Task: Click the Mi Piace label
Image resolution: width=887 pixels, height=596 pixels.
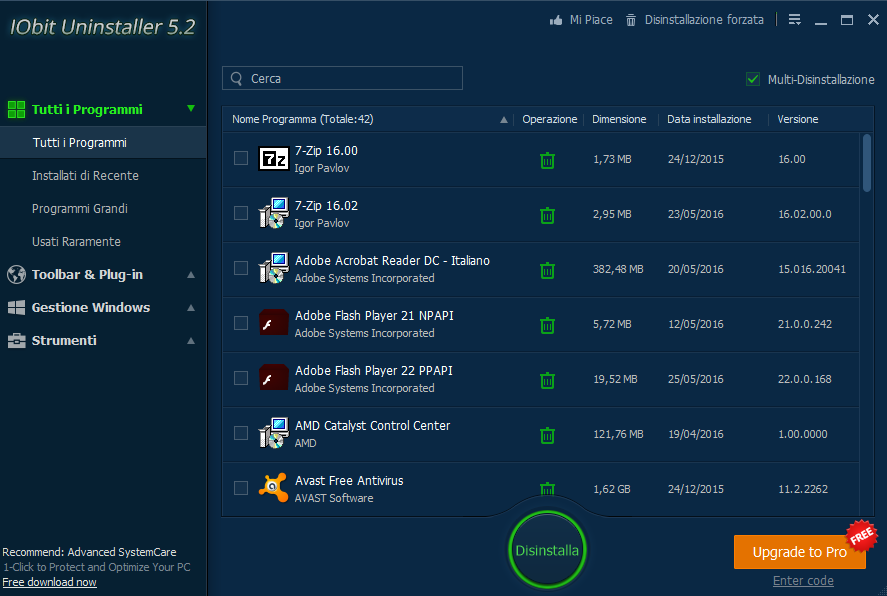Action: 591,20
